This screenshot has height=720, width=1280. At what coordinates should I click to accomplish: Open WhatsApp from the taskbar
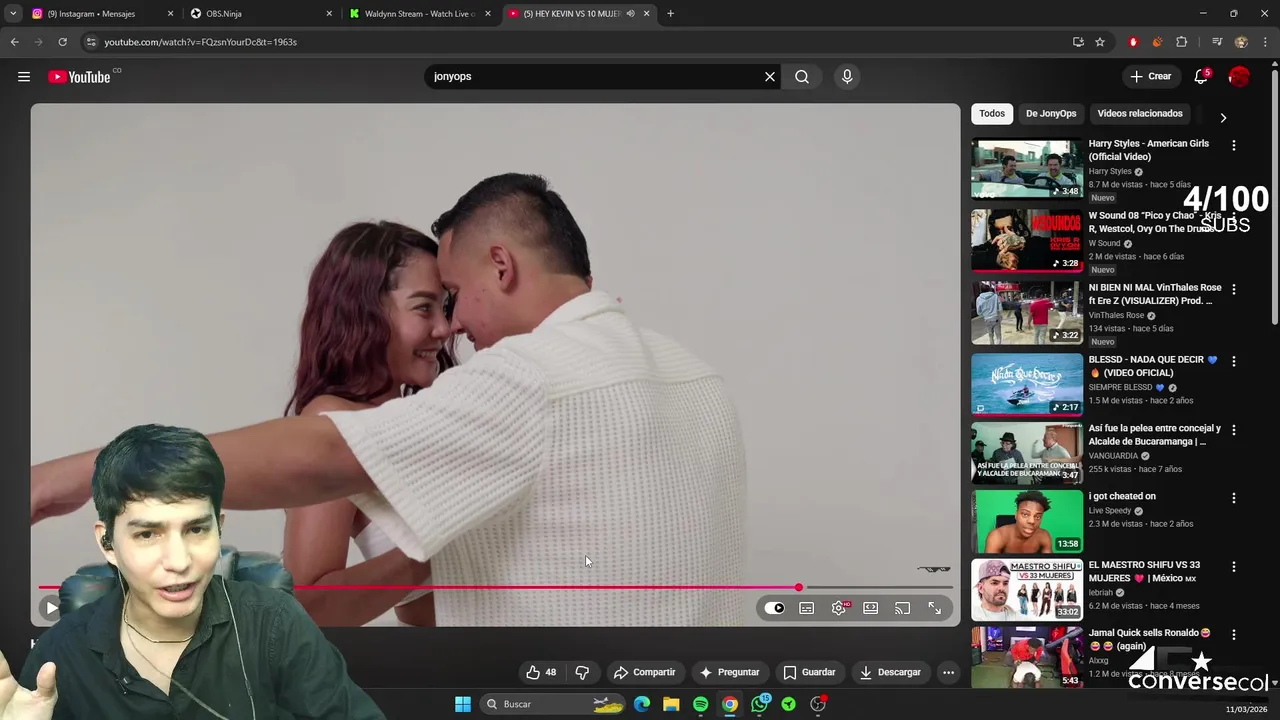(x=760, y=704)
